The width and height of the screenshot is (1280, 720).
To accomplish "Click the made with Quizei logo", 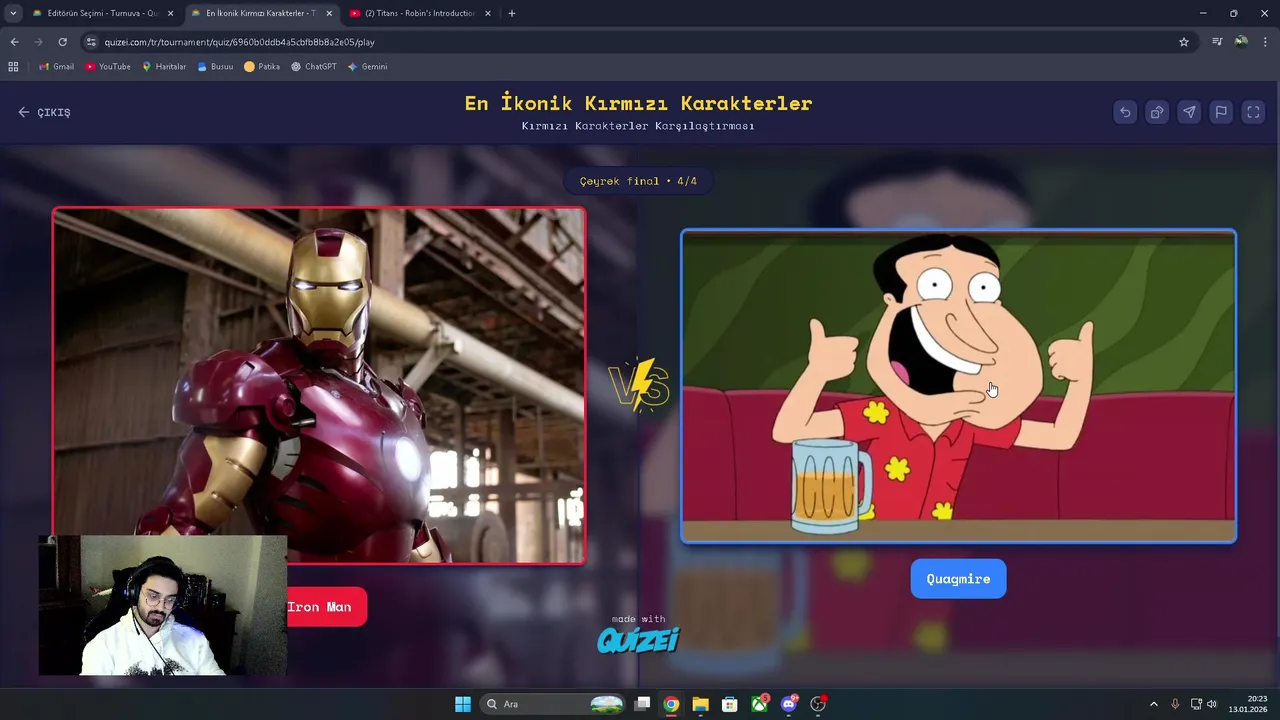I will (638, 634).
